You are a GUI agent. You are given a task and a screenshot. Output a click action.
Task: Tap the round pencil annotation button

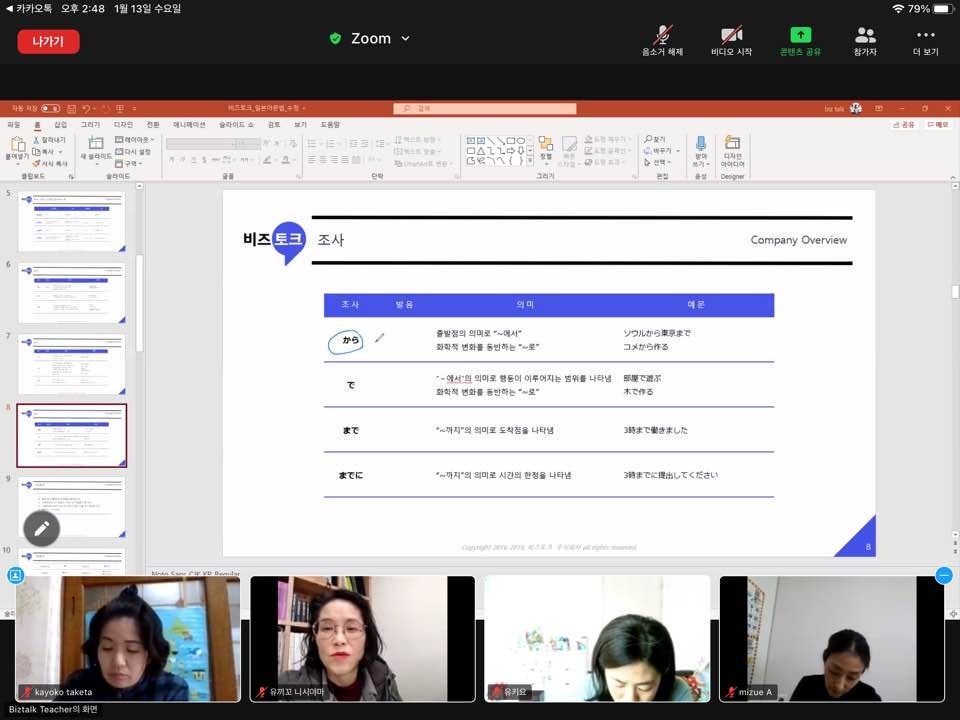pos(42,528)
